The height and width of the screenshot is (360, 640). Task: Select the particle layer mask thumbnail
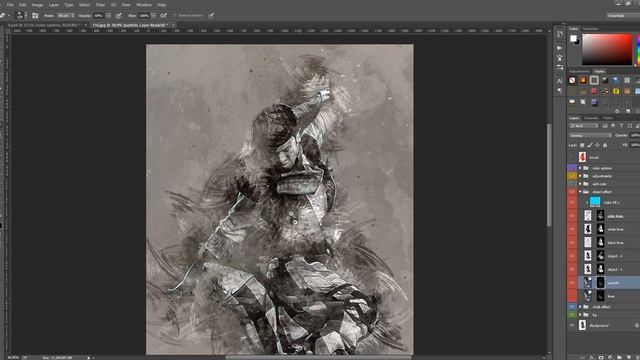(x=600, y=282)
